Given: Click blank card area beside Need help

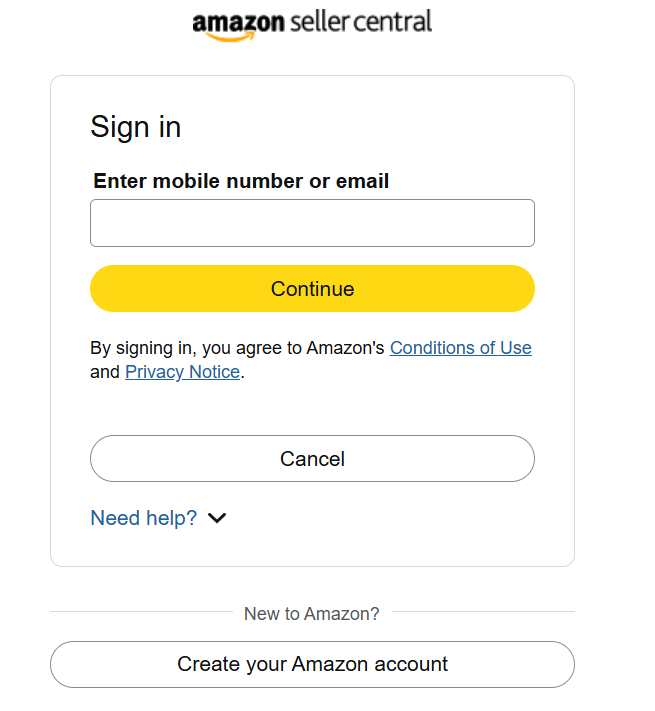Looking at the screenshot, I should (x=400, y=518).
